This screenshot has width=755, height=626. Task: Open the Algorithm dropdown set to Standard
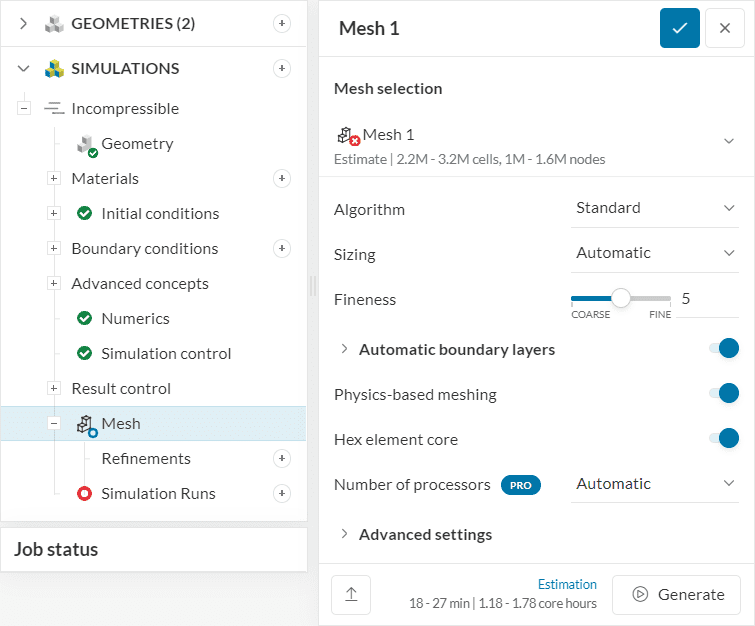coord(655,208)
